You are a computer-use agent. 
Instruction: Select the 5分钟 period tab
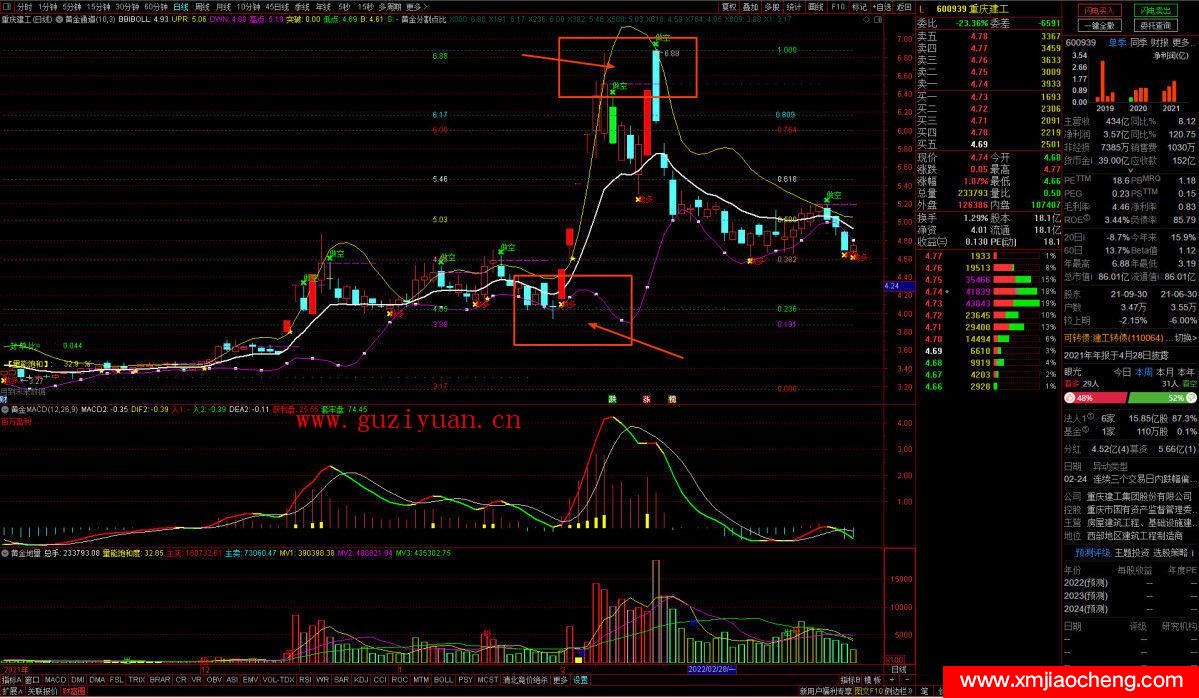click(x=72, y=6)
